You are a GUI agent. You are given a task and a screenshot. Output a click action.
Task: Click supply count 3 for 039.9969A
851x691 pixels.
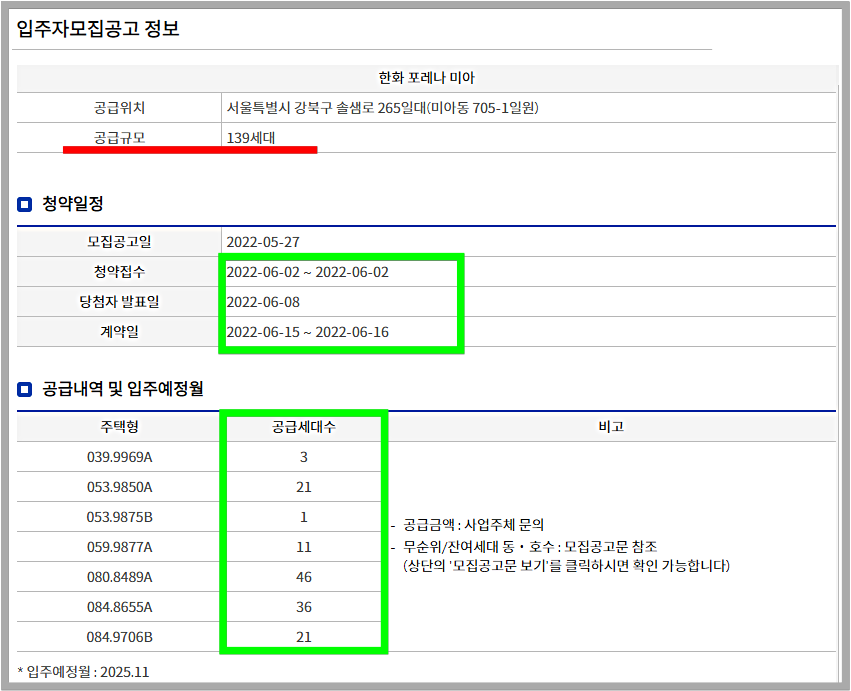303,457
